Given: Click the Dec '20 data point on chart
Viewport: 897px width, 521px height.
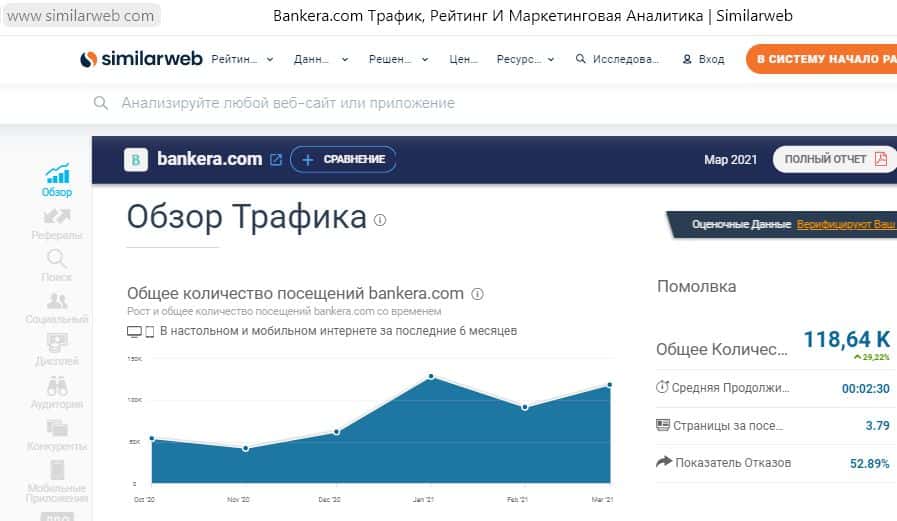Looking at the screenshot, I should [336, 432].
